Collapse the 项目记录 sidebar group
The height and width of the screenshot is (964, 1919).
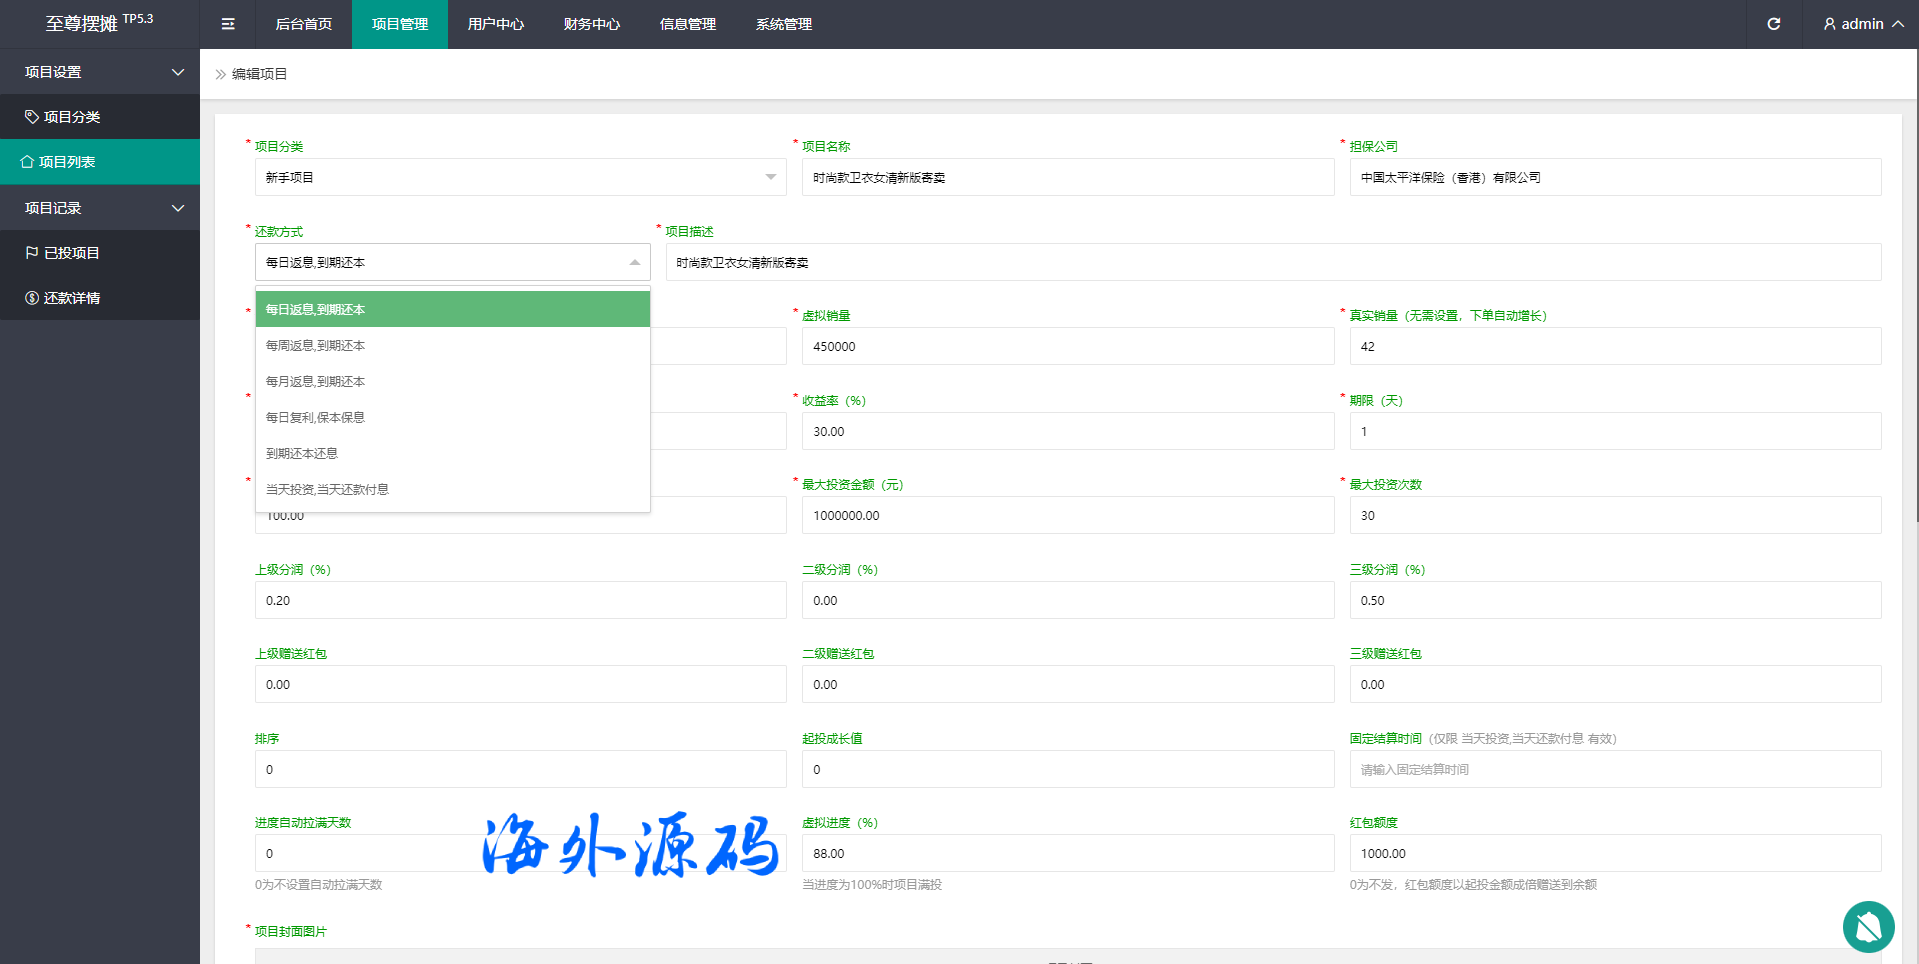tap(178, 208)
